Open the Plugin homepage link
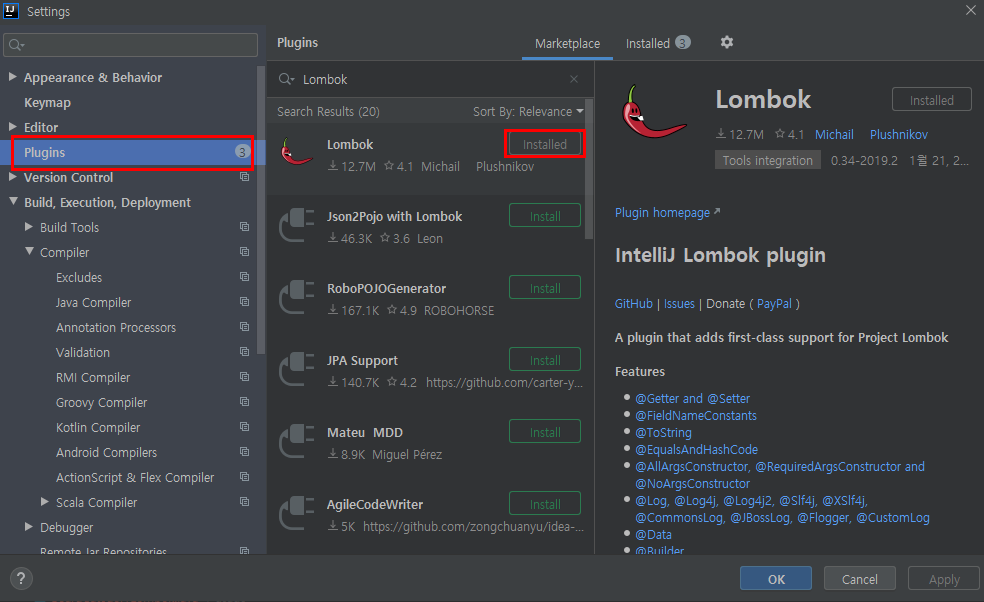The image size is (984, 602). (667, 213)
